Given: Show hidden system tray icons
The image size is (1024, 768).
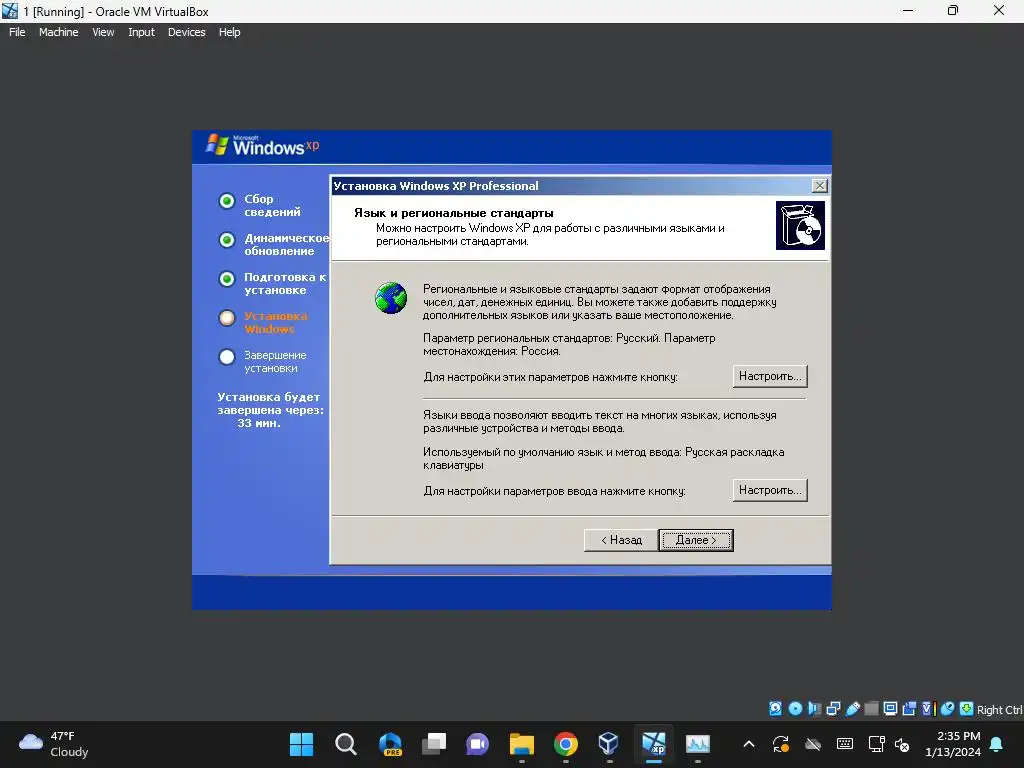Looking at the screenshot, I should tap(749, 744).
